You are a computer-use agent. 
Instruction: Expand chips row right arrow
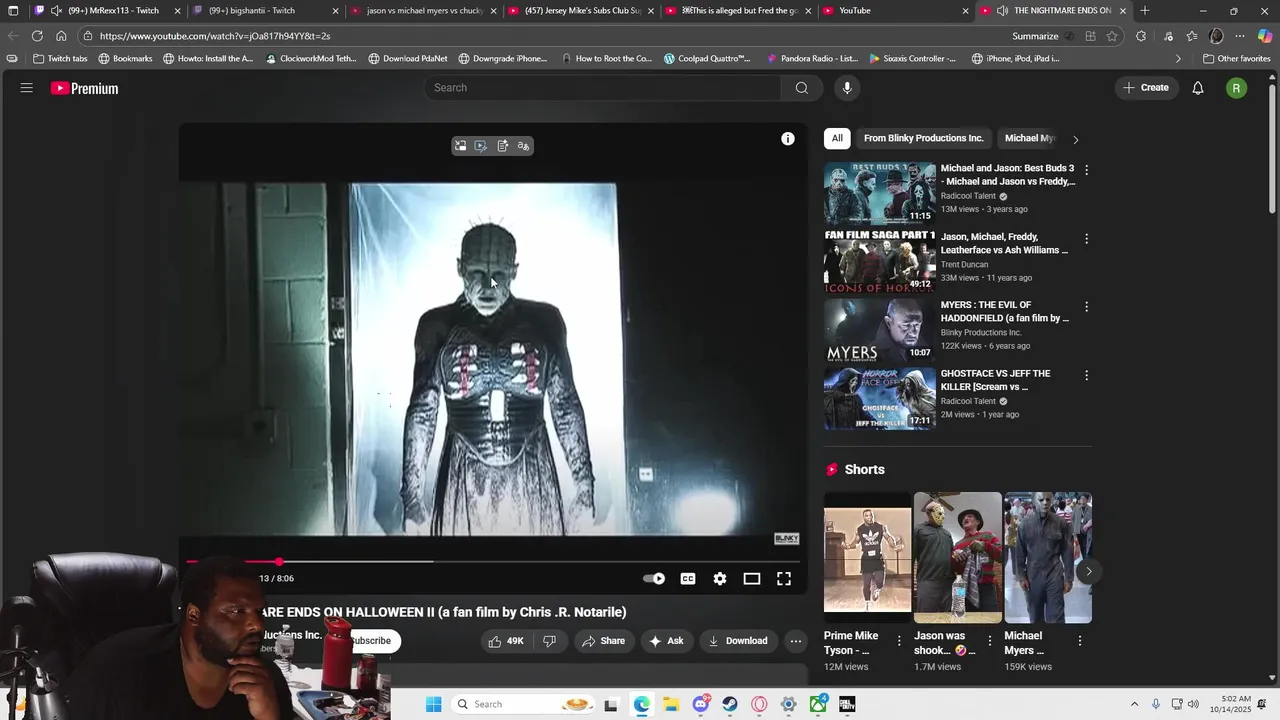1075,140
